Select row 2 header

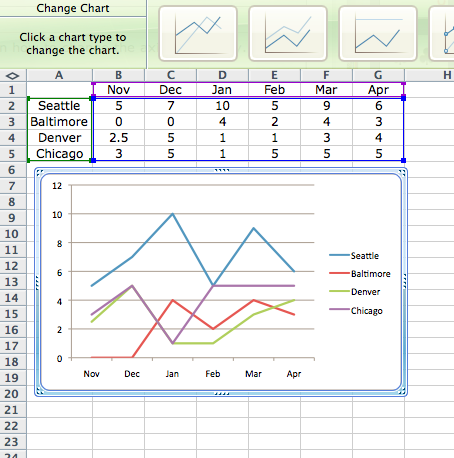point(13,106)
